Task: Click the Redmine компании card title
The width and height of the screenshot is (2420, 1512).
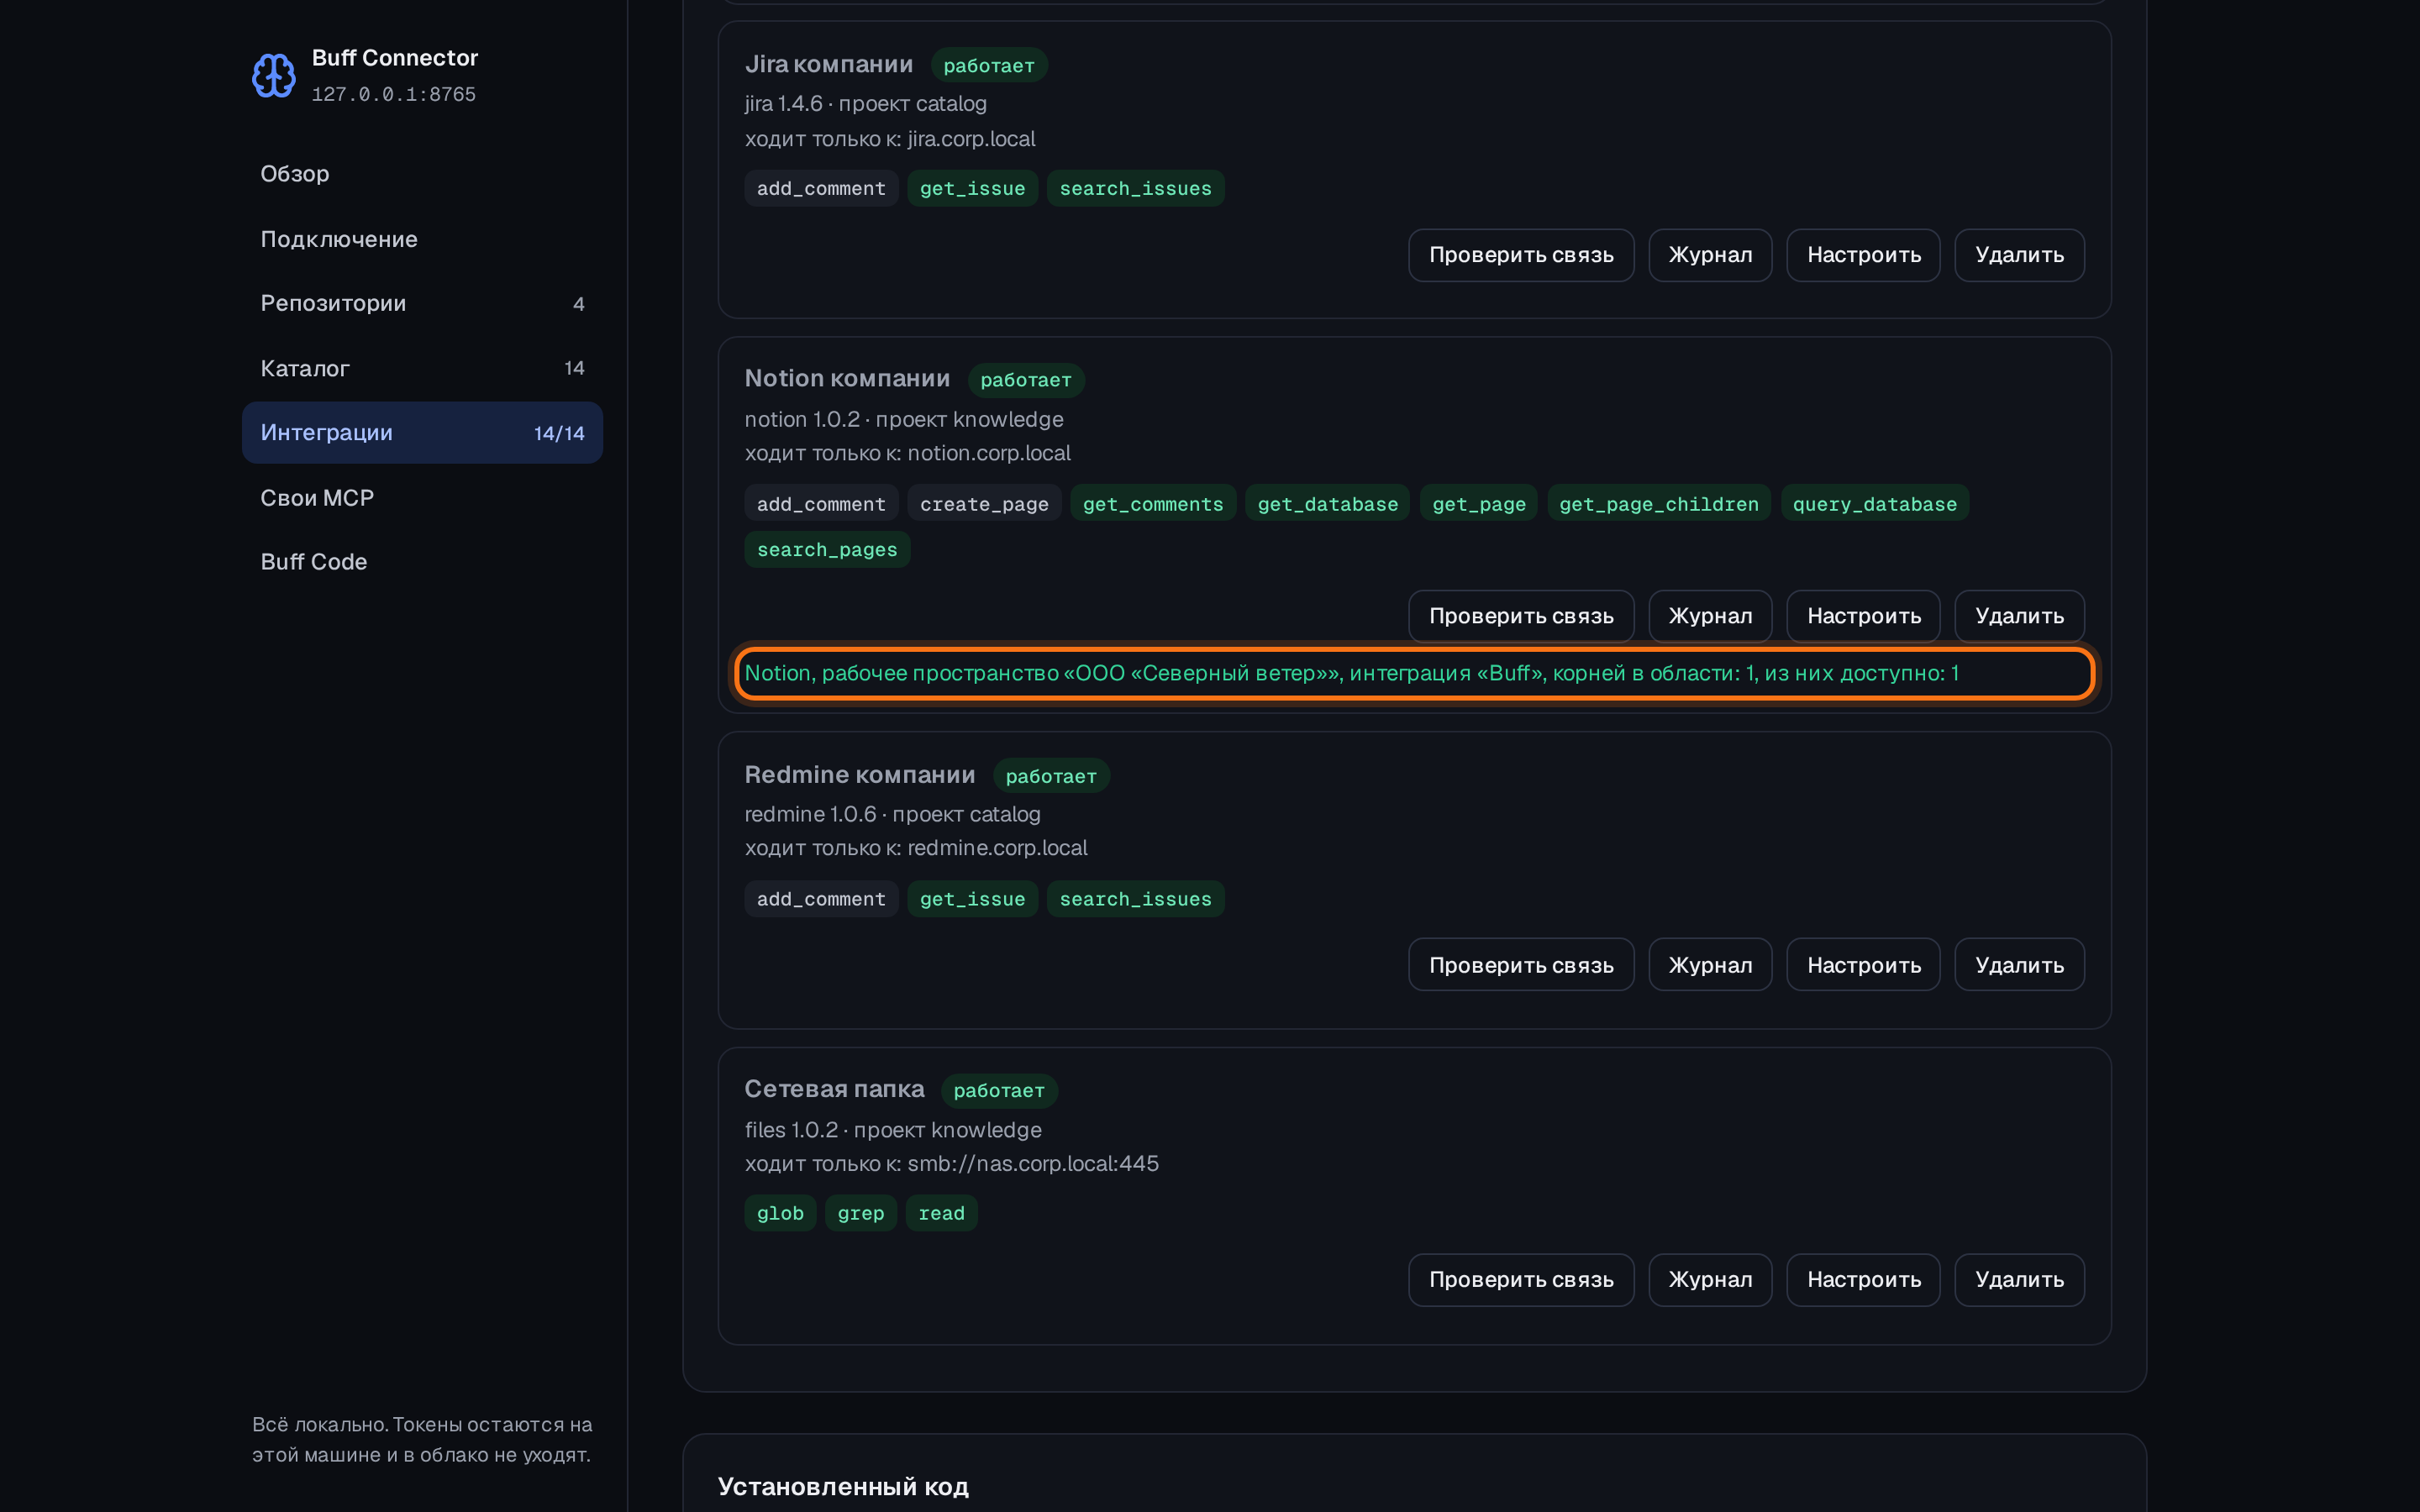Action: tap(860, 774)
